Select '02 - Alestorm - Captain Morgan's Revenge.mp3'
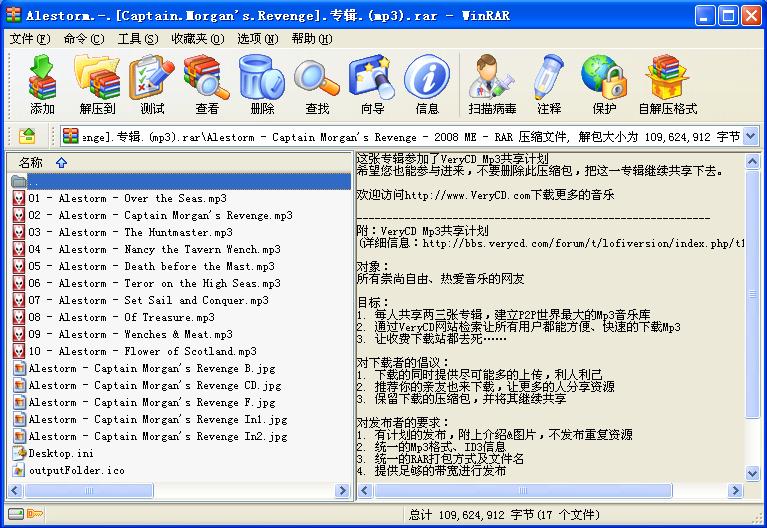This screenshot has width=767, height=528. pyautogui.click(x=153, y=215)
